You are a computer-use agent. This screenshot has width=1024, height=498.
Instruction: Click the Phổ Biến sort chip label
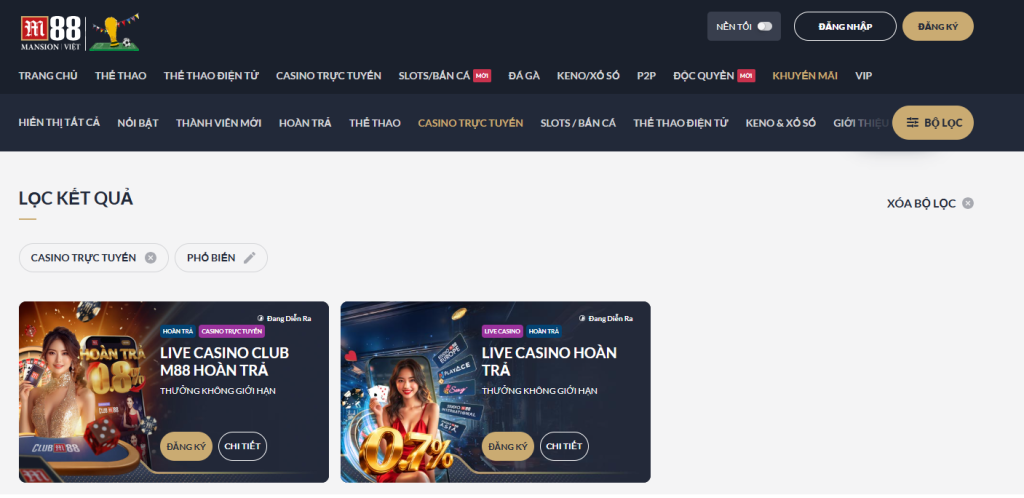[x=211, y=258]
